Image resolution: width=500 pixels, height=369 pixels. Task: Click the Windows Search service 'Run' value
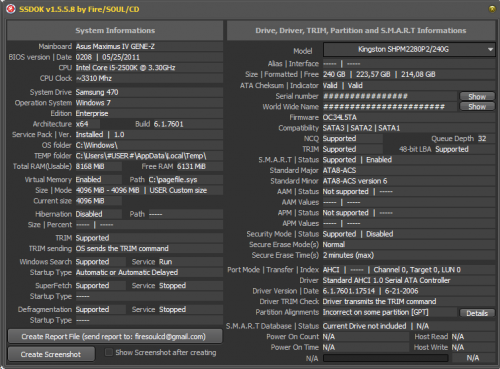tap(165, 262)
